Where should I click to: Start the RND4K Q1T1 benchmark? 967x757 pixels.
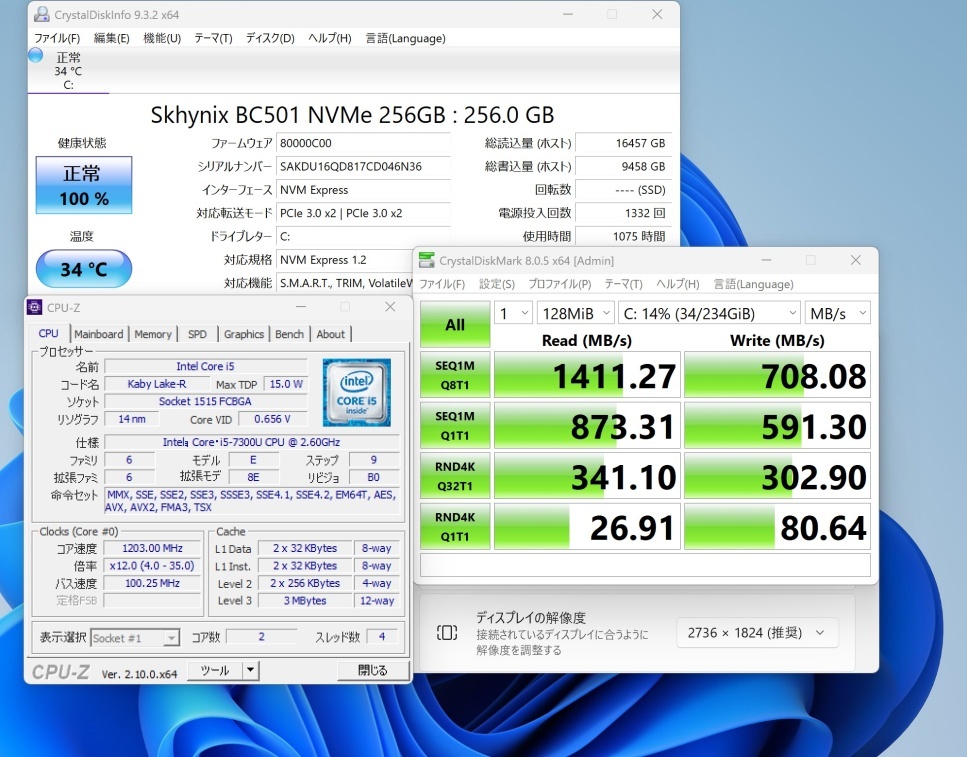tap(455, 526)
